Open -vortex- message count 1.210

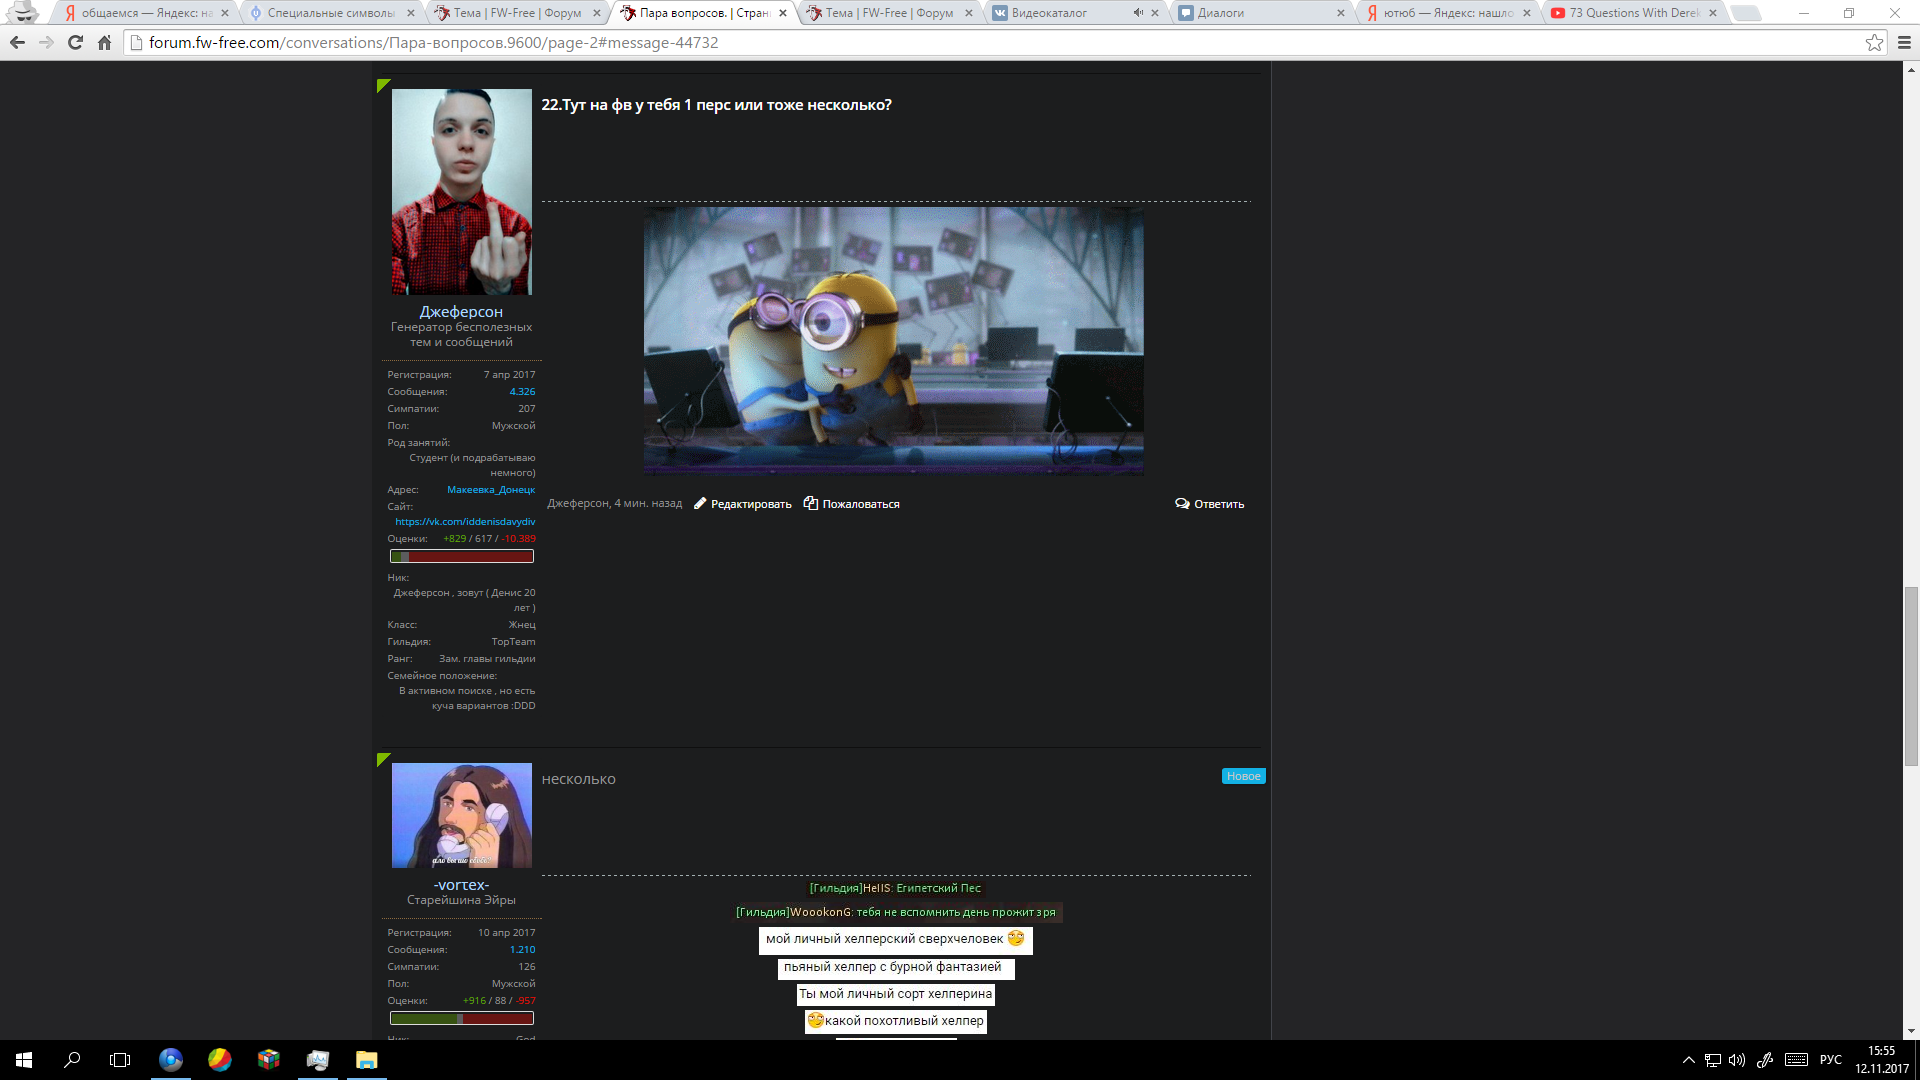click(x=522, y=950)
